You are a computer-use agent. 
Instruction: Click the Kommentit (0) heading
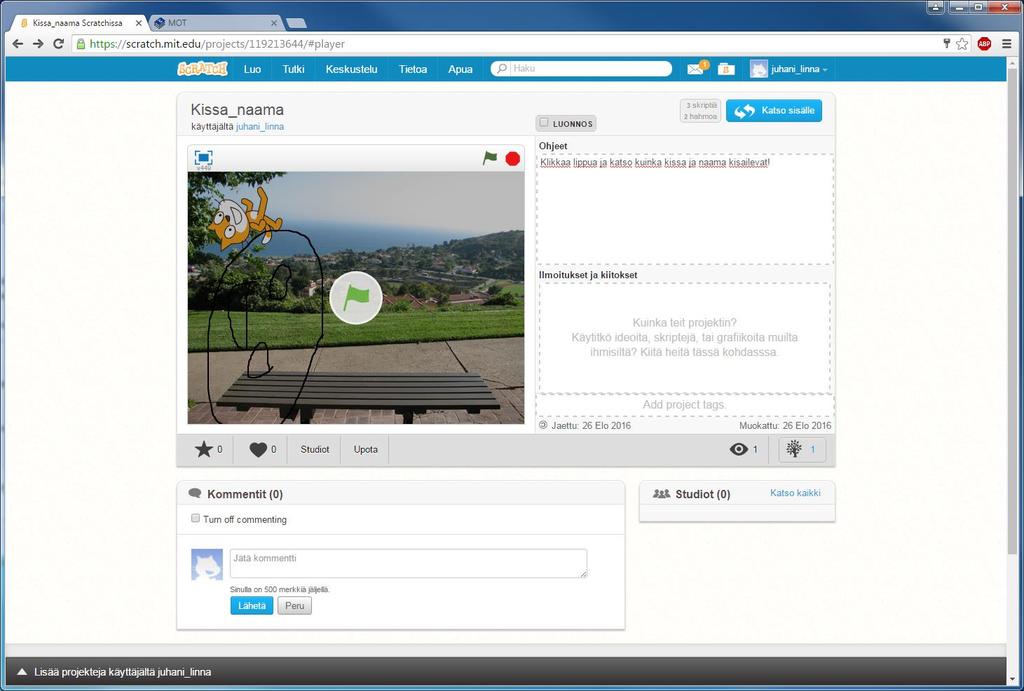245,494
